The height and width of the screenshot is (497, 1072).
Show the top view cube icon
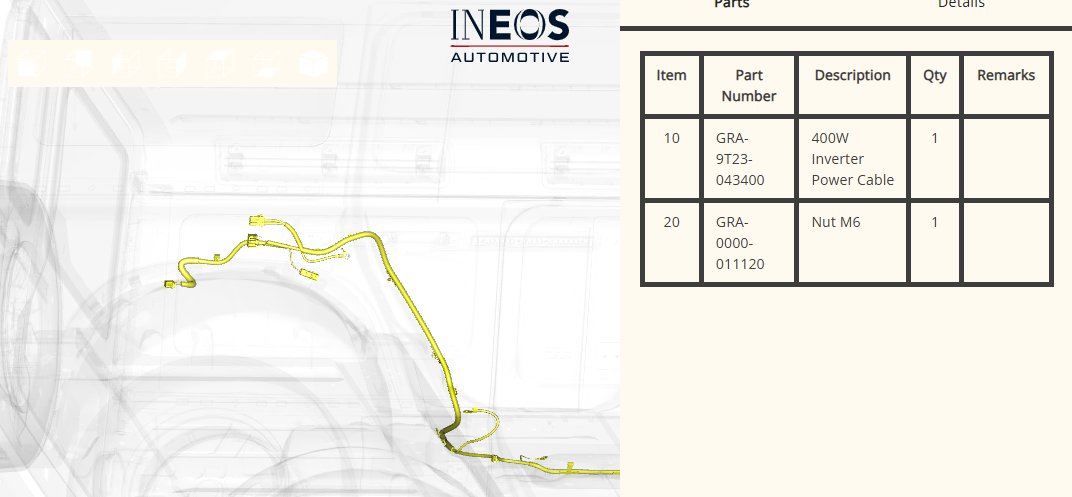218,65
